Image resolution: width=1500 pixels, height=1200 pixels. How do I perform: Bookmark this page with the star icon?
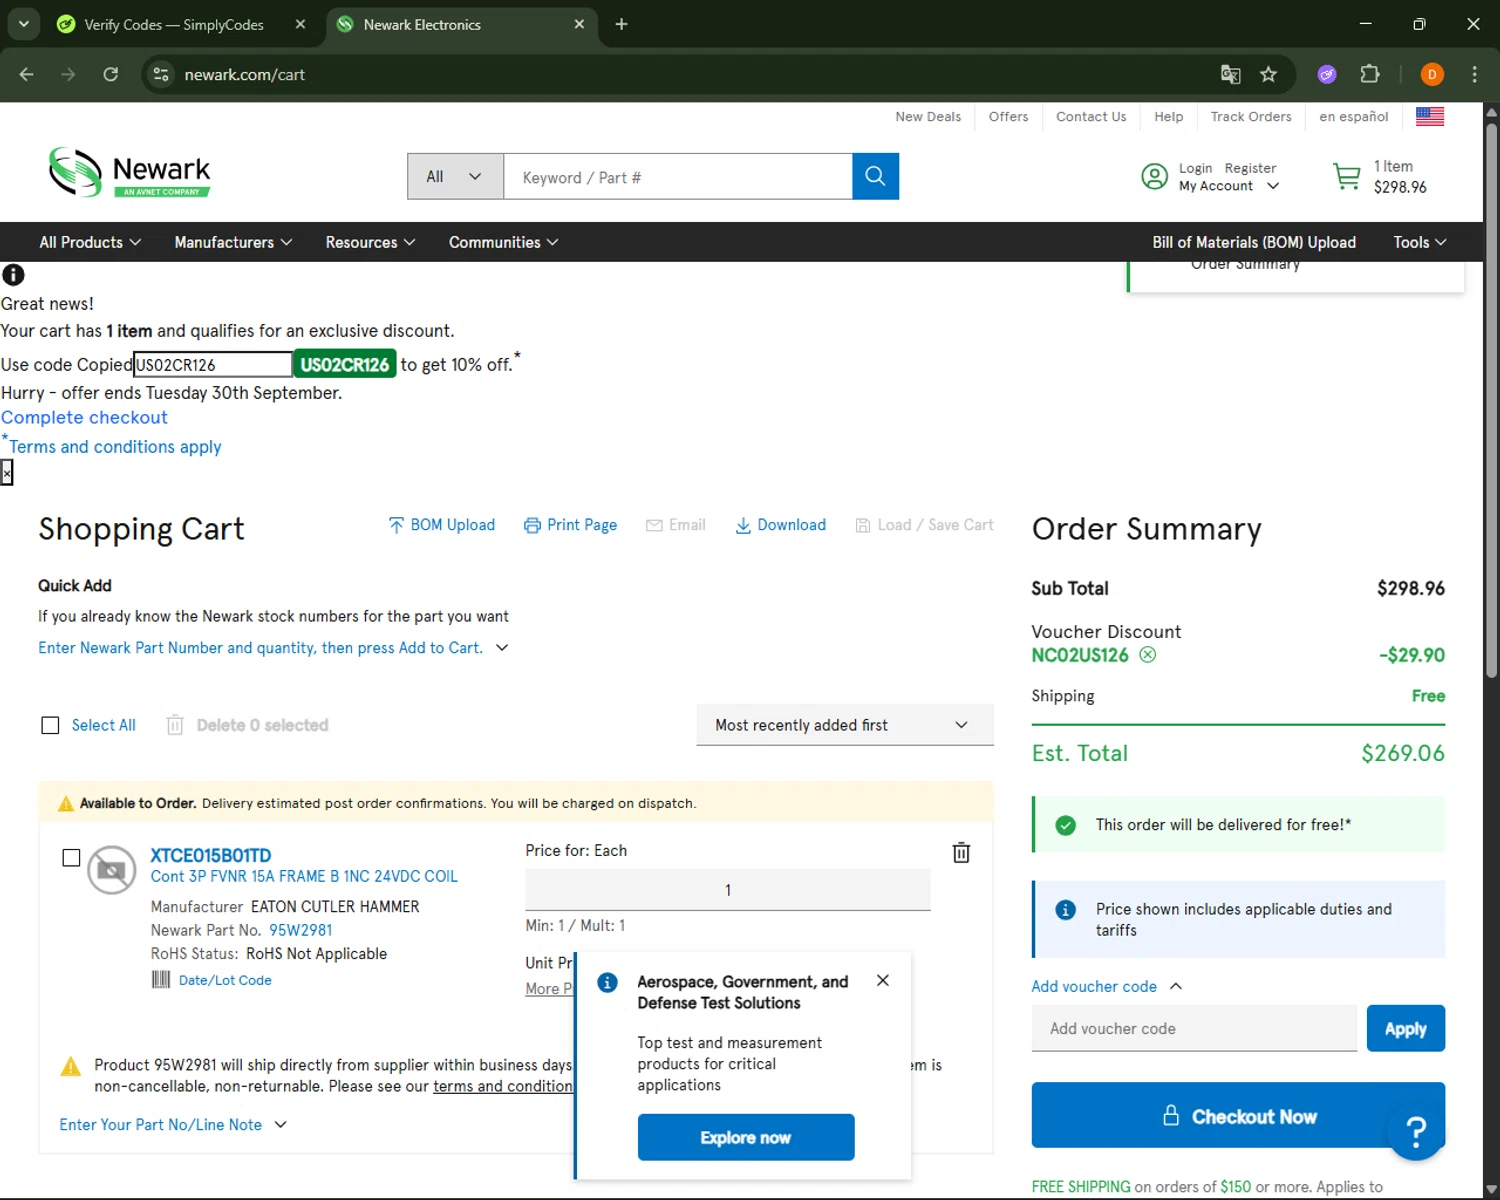[x=1268, y=74]
